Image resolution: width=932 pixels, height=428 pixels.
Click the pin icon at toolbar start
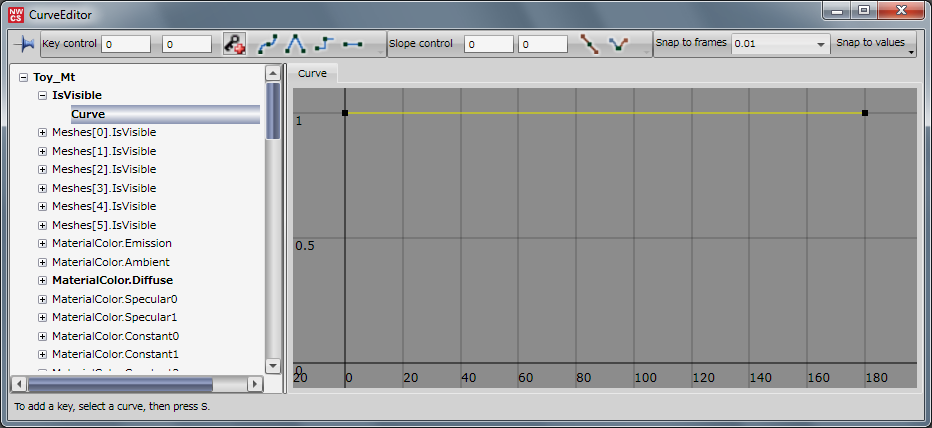[26, 45]
